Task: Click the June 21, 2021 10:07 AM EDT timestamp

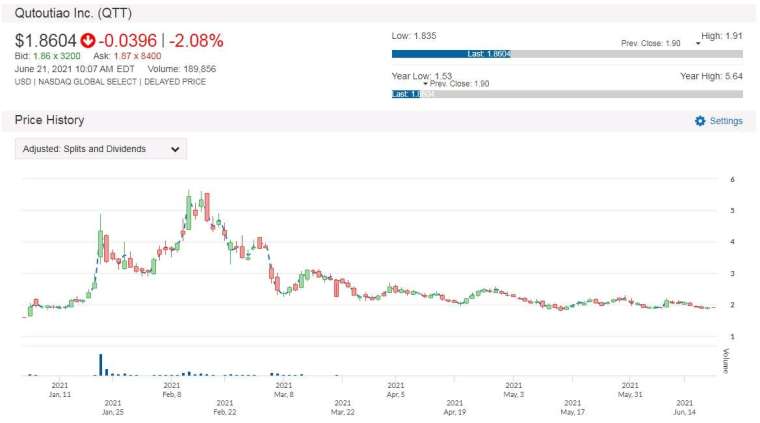Action: tap(74, 69)
